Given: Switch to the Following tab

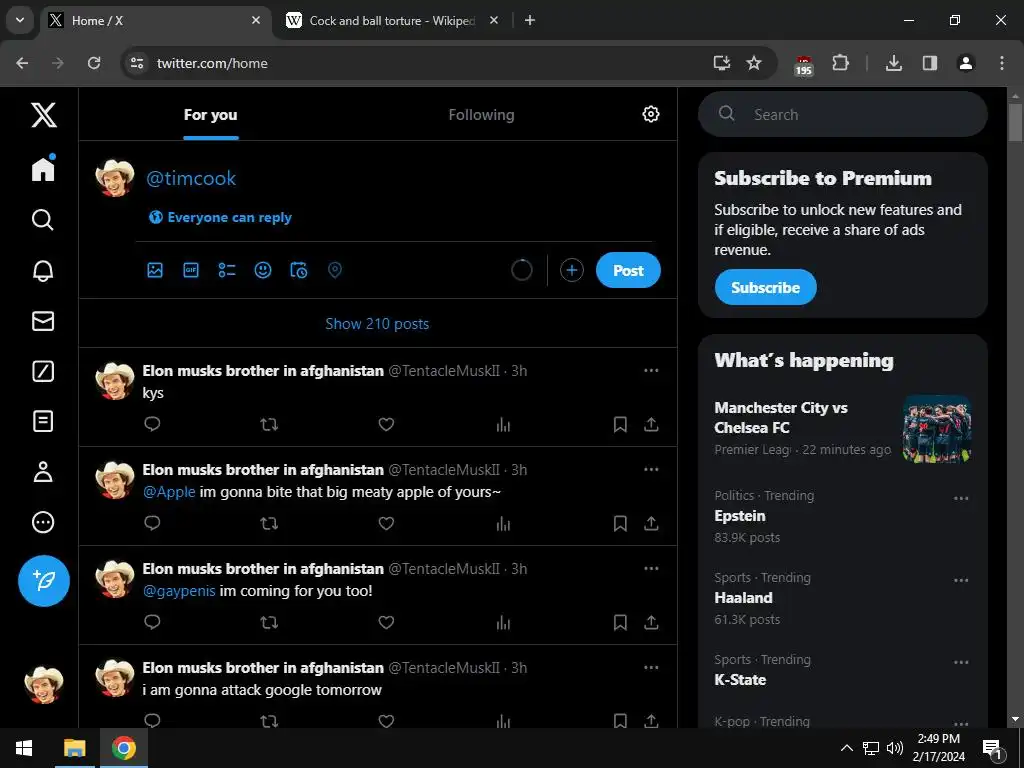Looking at the screenshot, I should point(481,115).
